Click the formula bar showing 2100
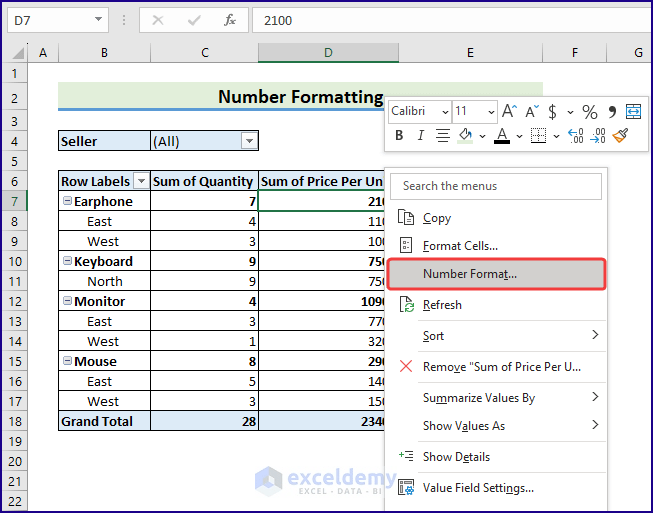Image resolution: width=653 pixels, height=513 pixels. pos(452,20)
